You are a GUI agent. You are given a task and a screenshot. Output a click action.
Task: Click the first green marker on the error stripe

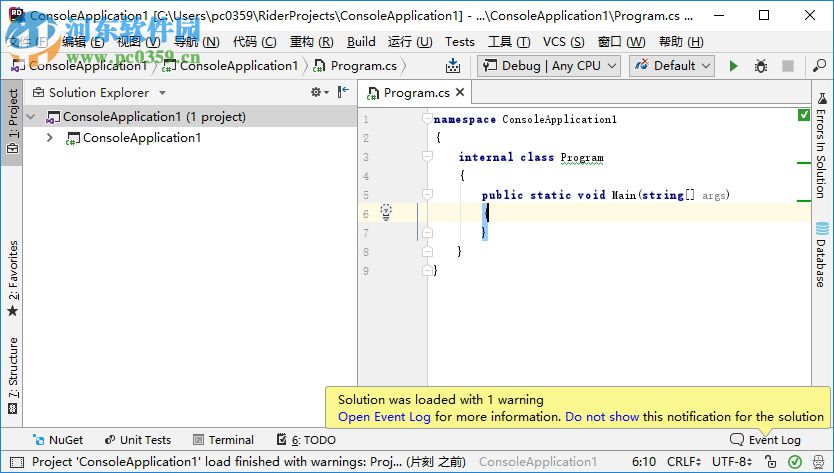coord(804,163)
